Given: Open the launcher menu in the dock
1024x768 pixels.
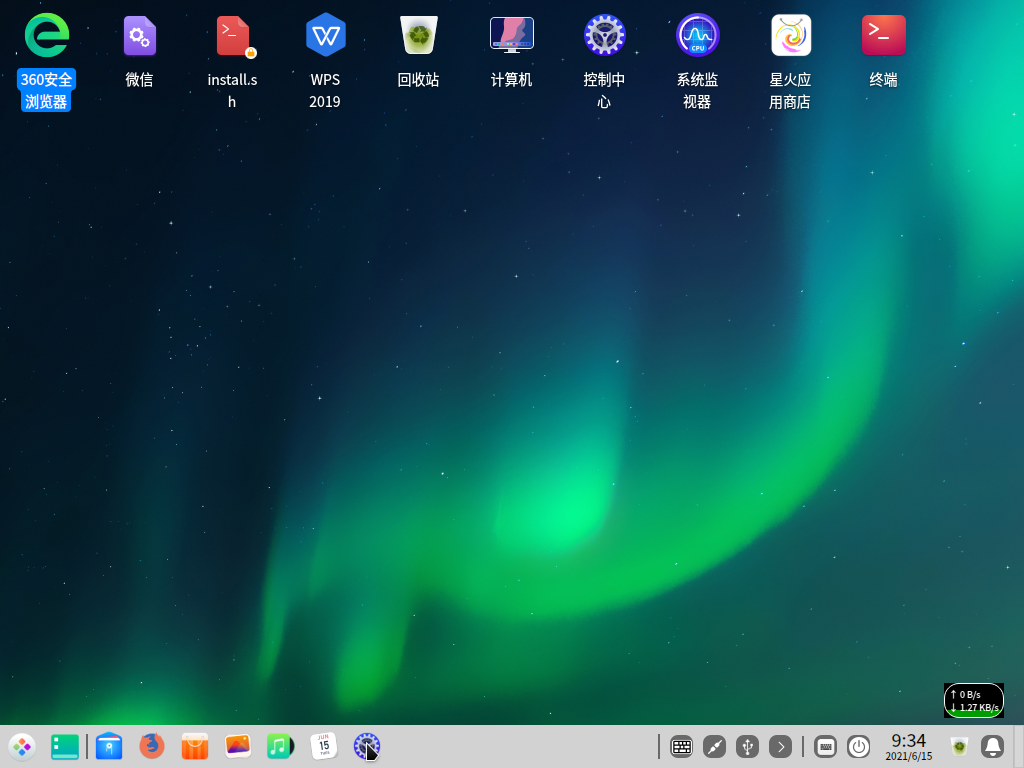Looking at the screenshot, I should [22, 746].
